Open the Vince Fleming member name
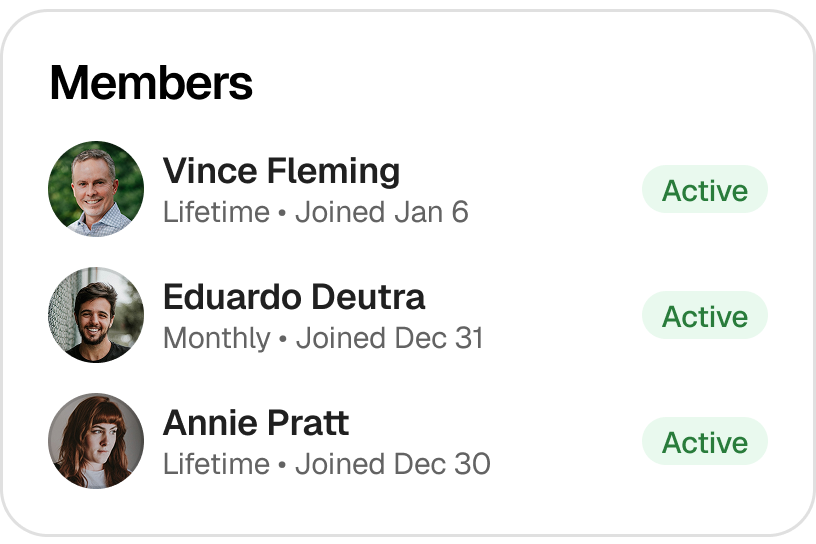 coord(281,171)
